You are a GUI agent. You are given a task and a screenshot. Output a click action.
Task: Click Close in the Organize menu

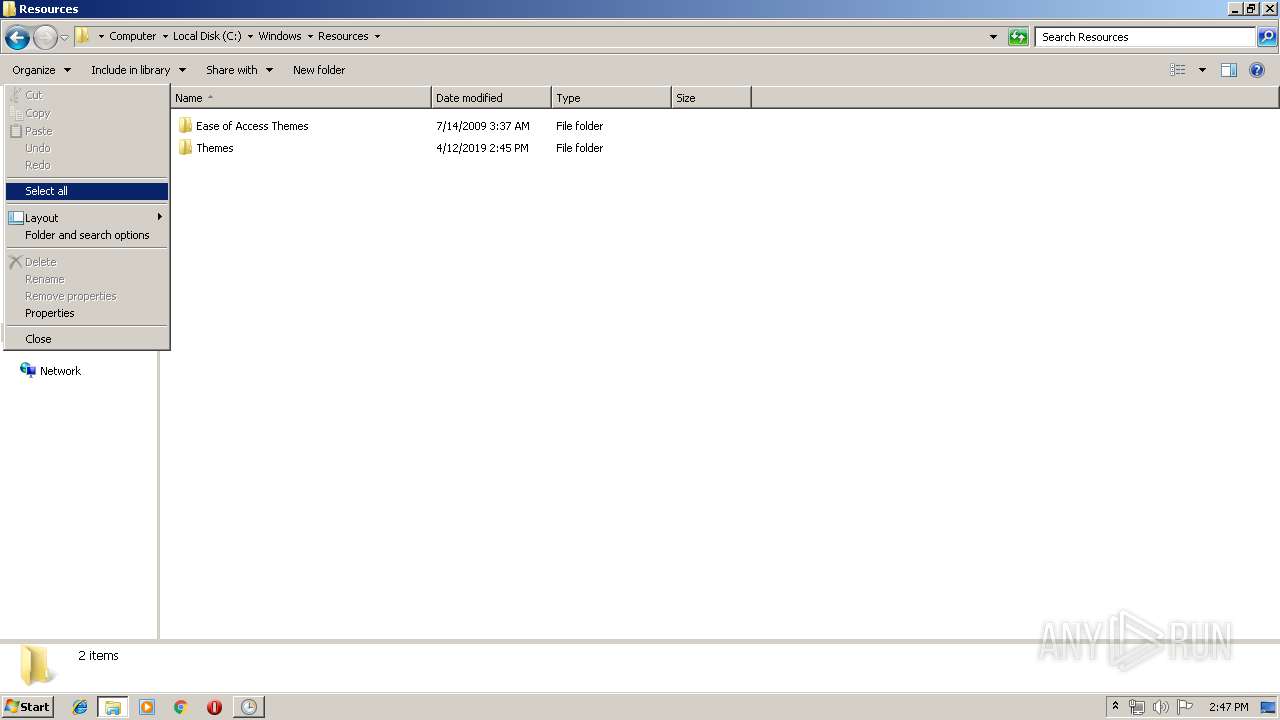point(87,339)
